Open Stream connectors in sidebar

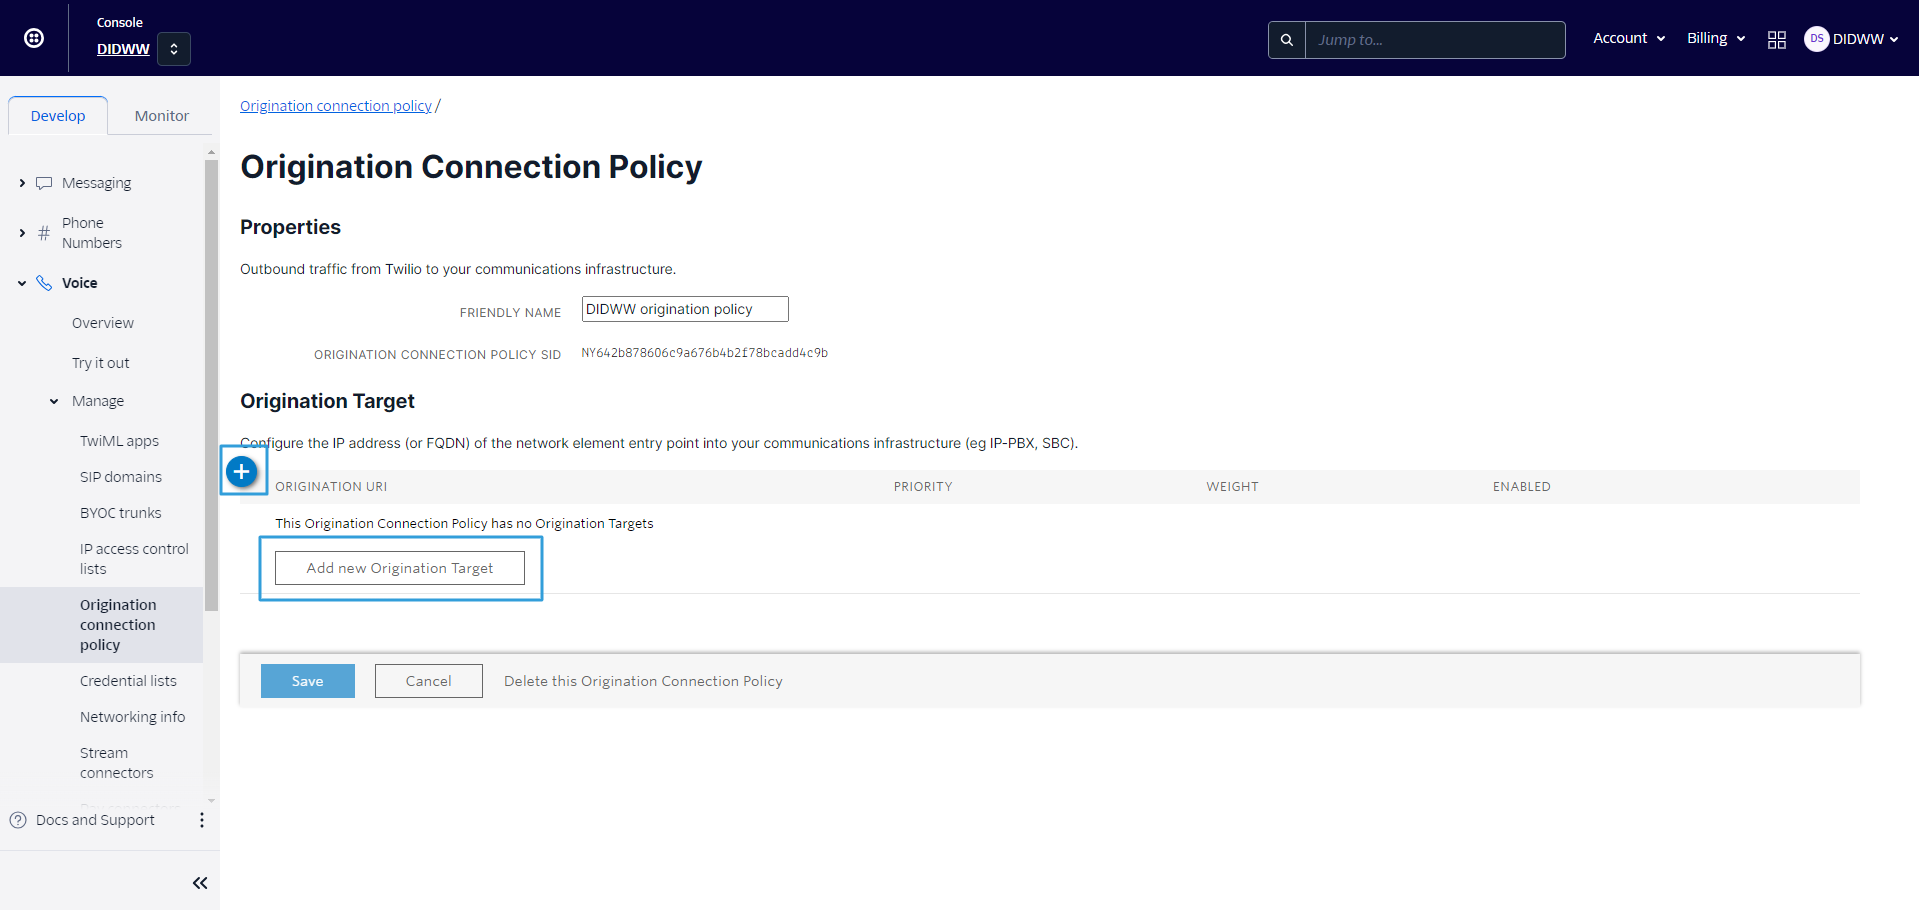[116, 763]
